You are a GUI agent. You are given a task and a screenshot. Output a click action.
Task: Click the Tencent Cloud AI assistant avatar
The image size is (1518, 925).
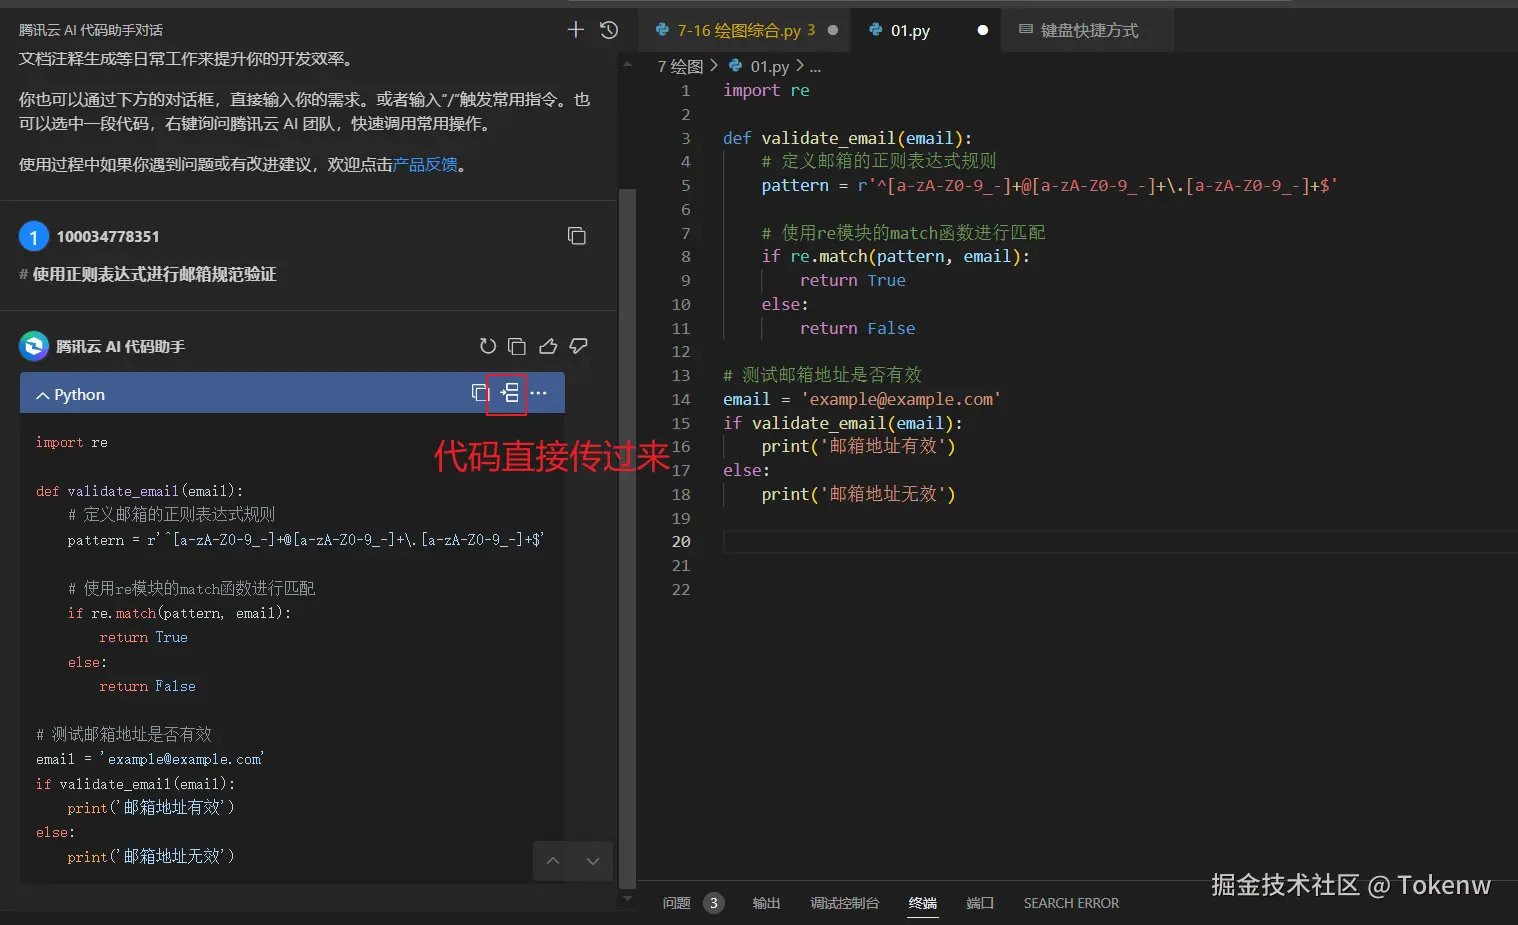[34, 346]
